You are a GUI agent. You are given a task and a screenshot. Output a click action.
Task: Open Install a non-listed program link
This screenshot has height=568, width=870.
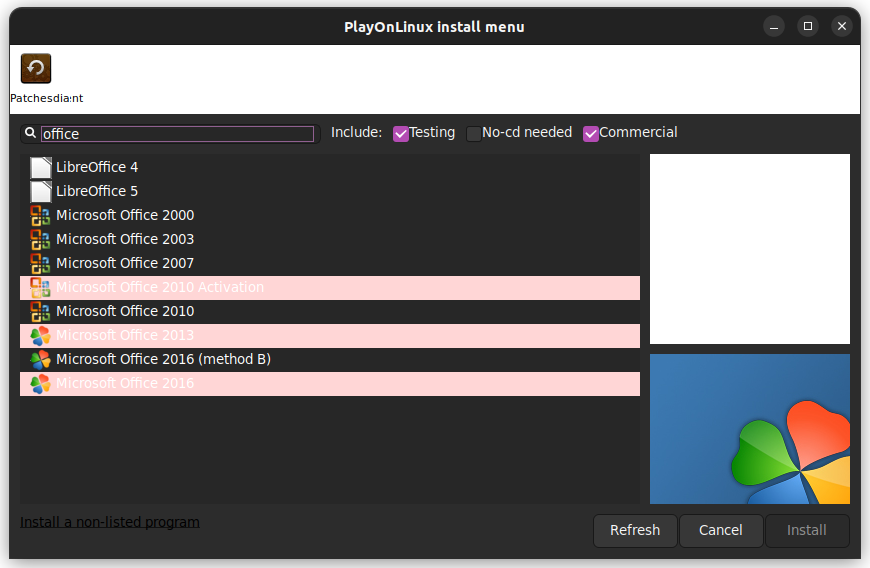coord(110,522)
